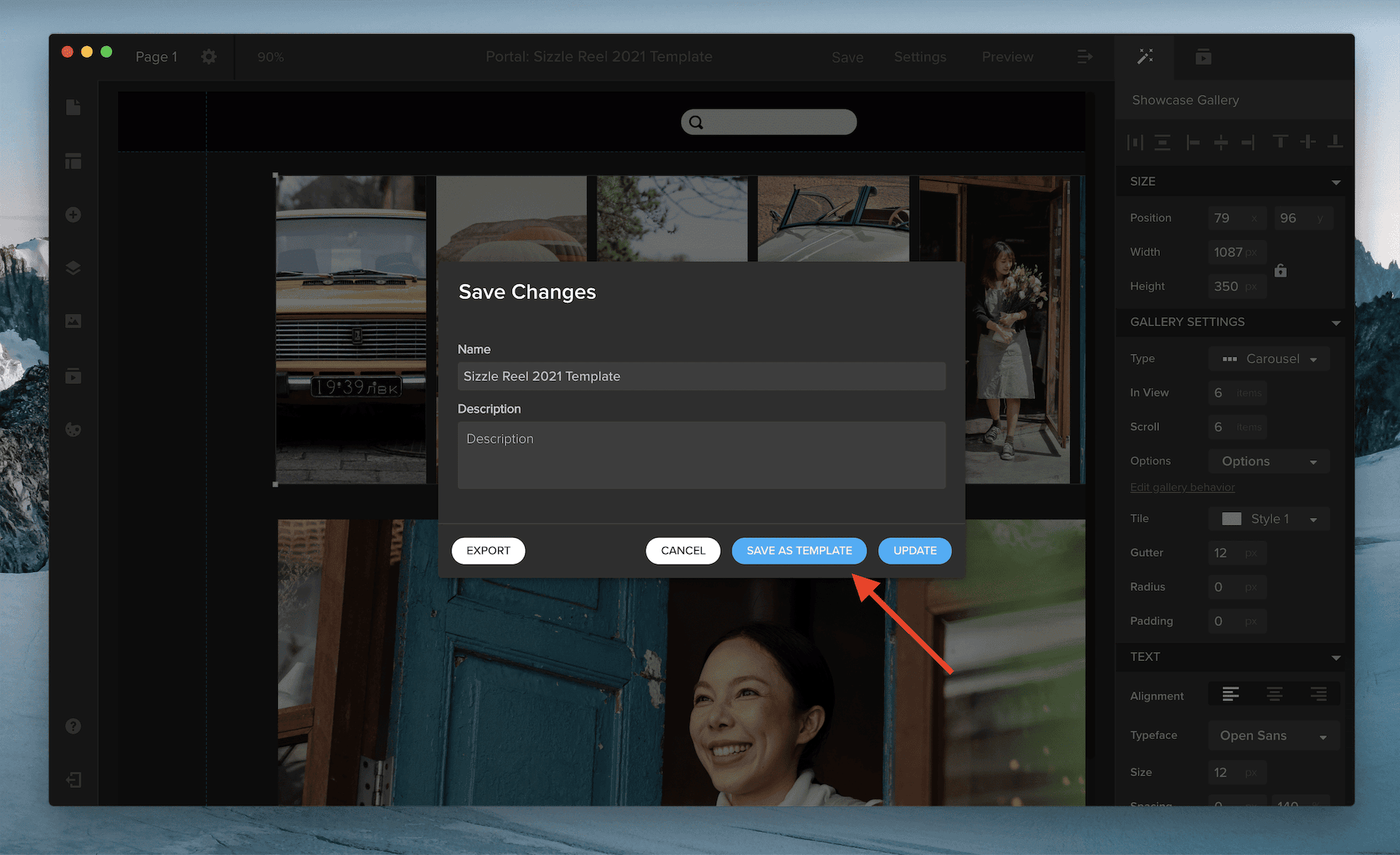Click the canvas search bar
The image size is (1400, 855).
(x=769, y=122)
